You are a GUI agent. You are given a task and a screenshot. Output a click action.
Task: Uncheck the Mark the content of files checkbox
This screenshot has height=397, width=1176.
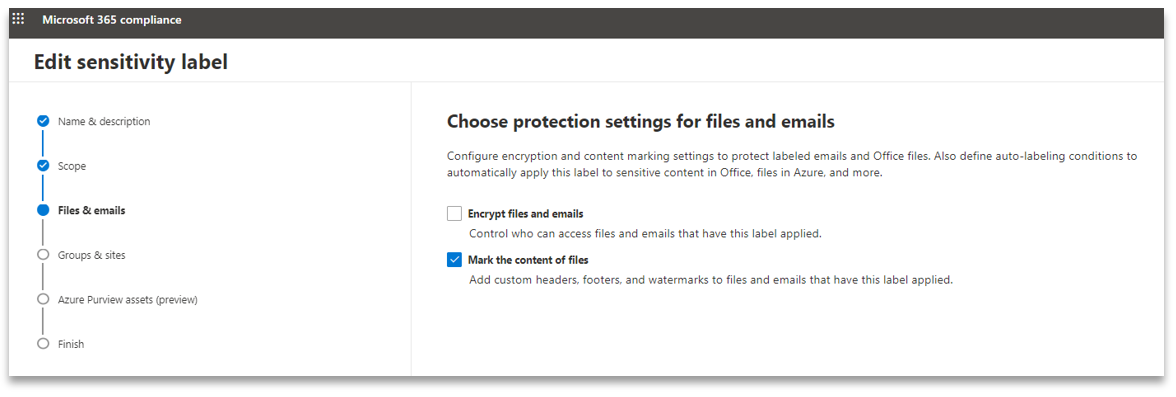click(454, 260)
